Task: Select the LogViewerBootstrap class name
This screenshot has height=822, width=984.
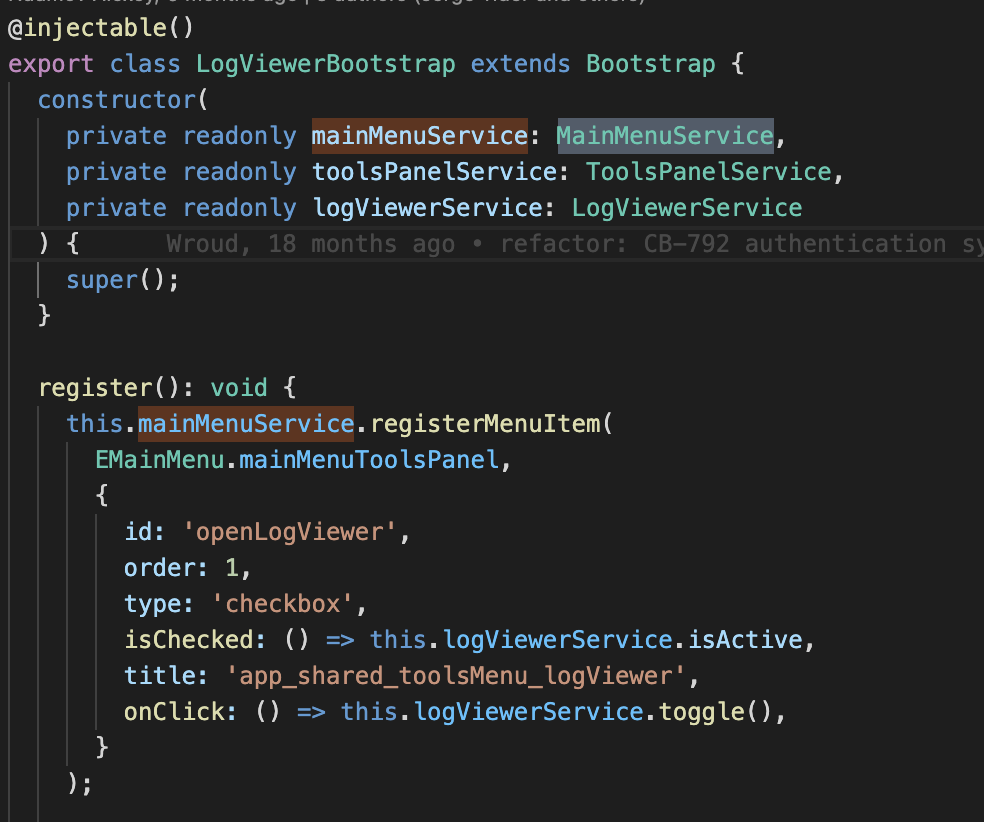Action: click(x=326, y=63)
